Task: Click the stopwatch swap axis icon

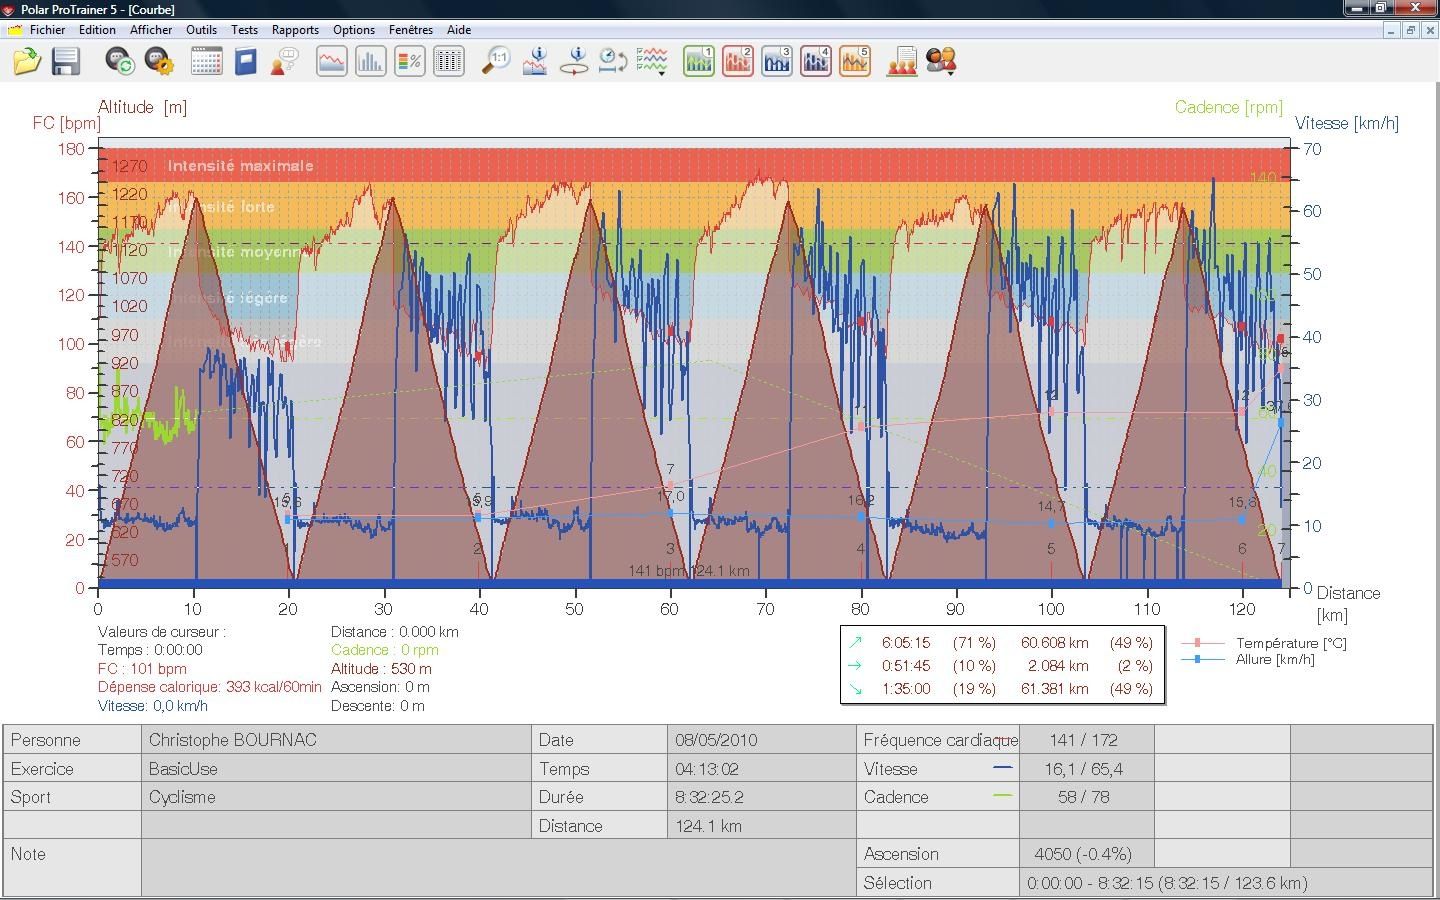Action: pos(612,61)
